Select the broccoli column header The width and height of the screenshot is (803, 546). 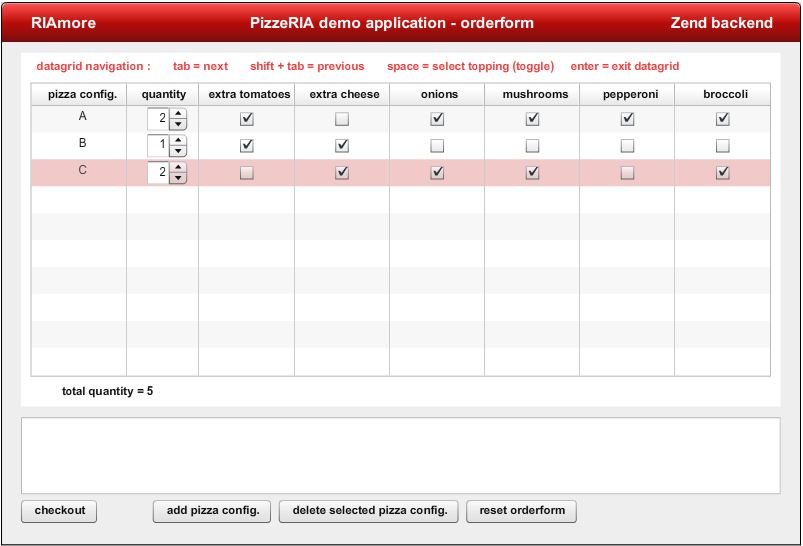point(723,94)
